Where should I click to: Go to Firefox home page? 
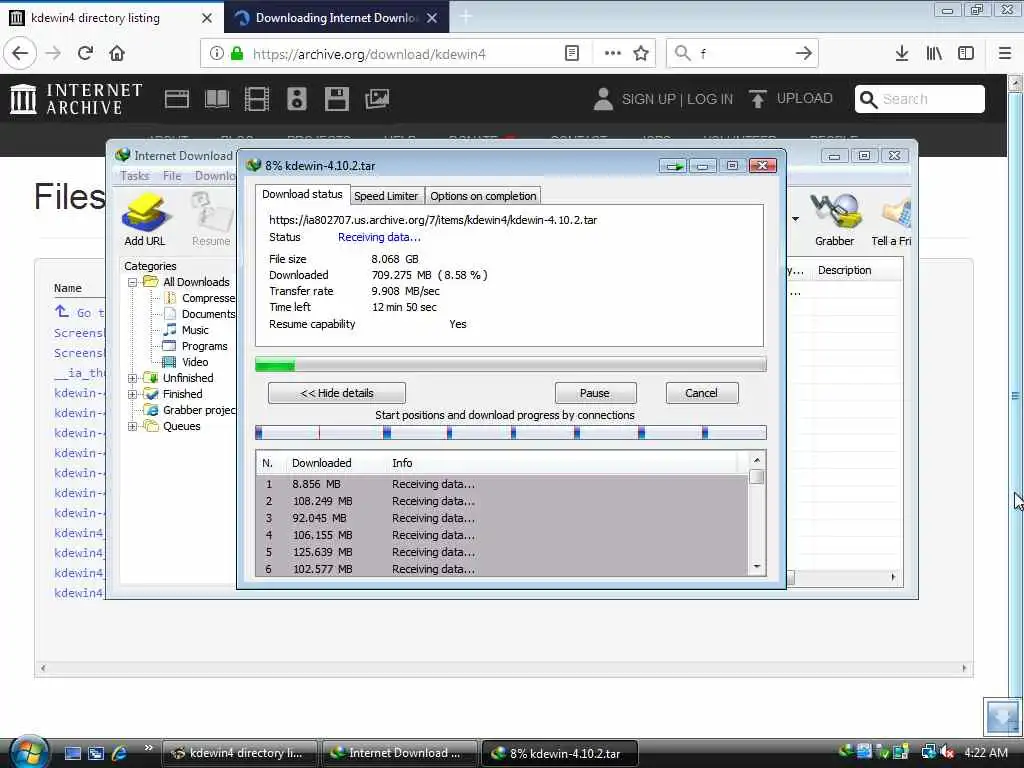pos(117,54)
